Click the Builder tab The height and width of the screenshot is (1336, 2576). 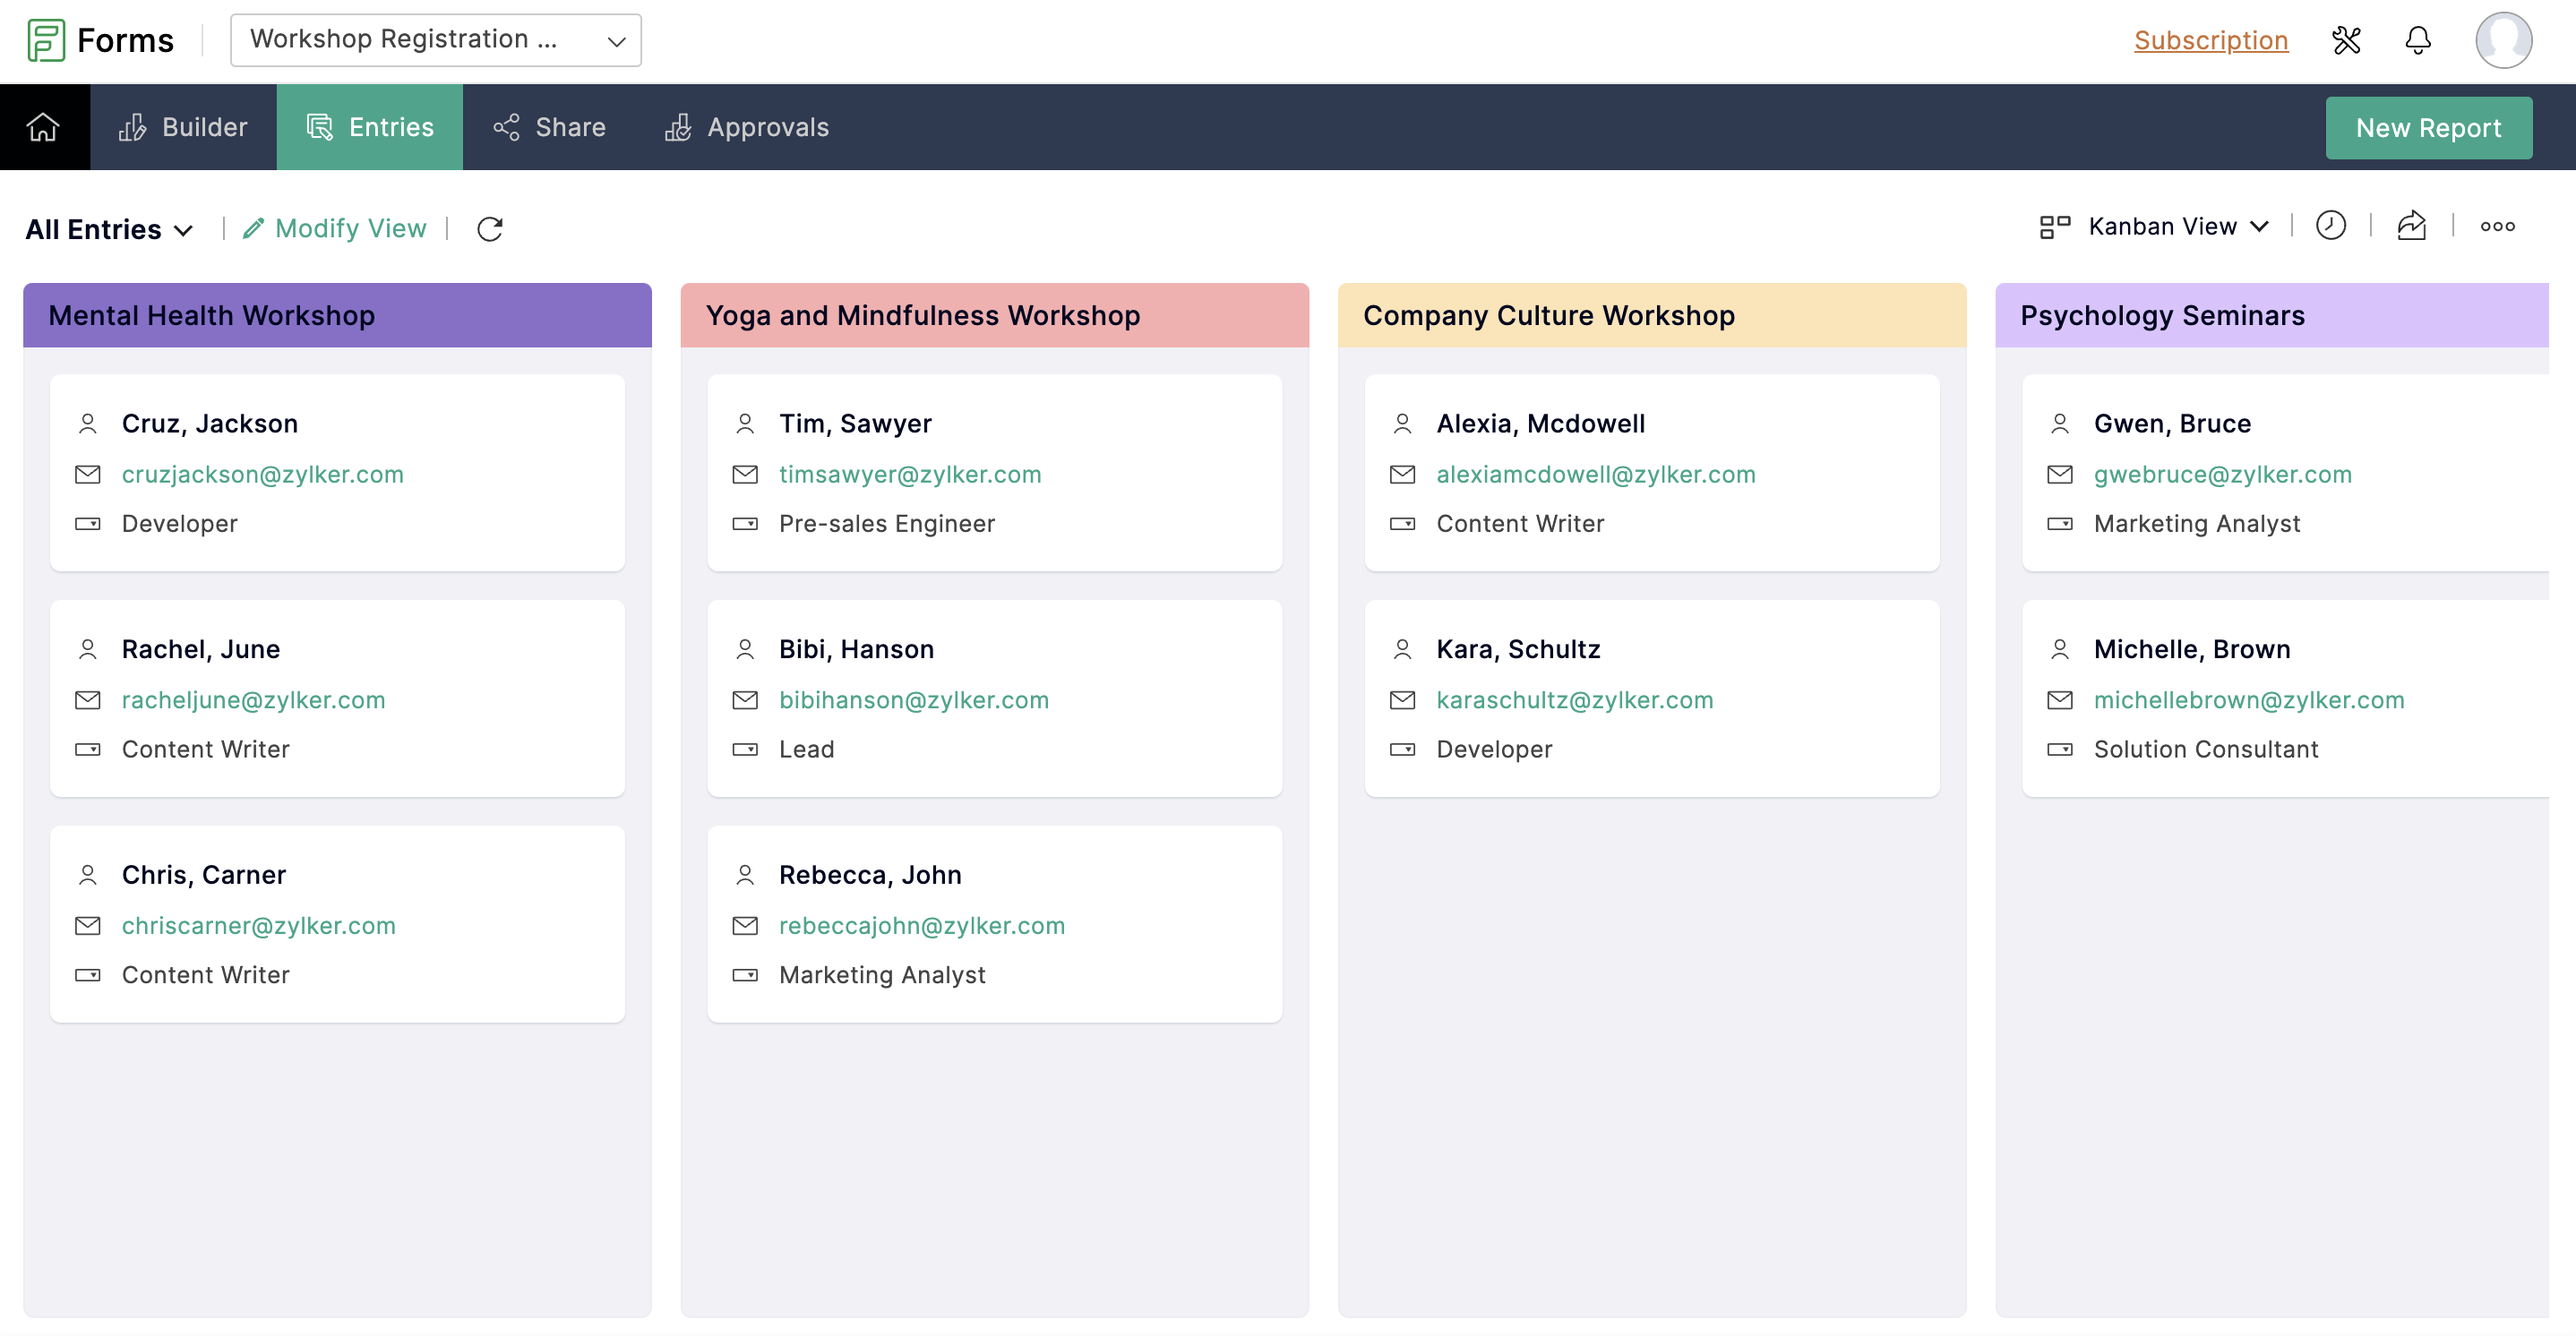(x=183, y=126)
